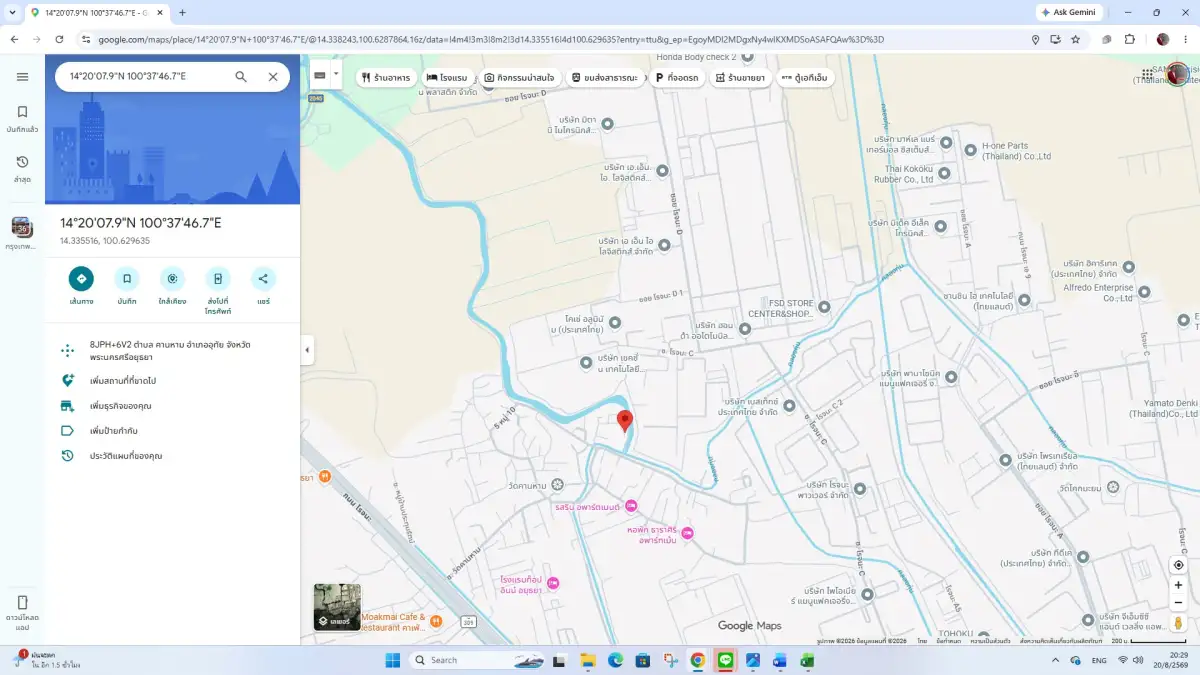The width and height of the screenshot is (1200, 675).
Task: Click the Yamato Denki (Thailand) label
Action: 1163,408
